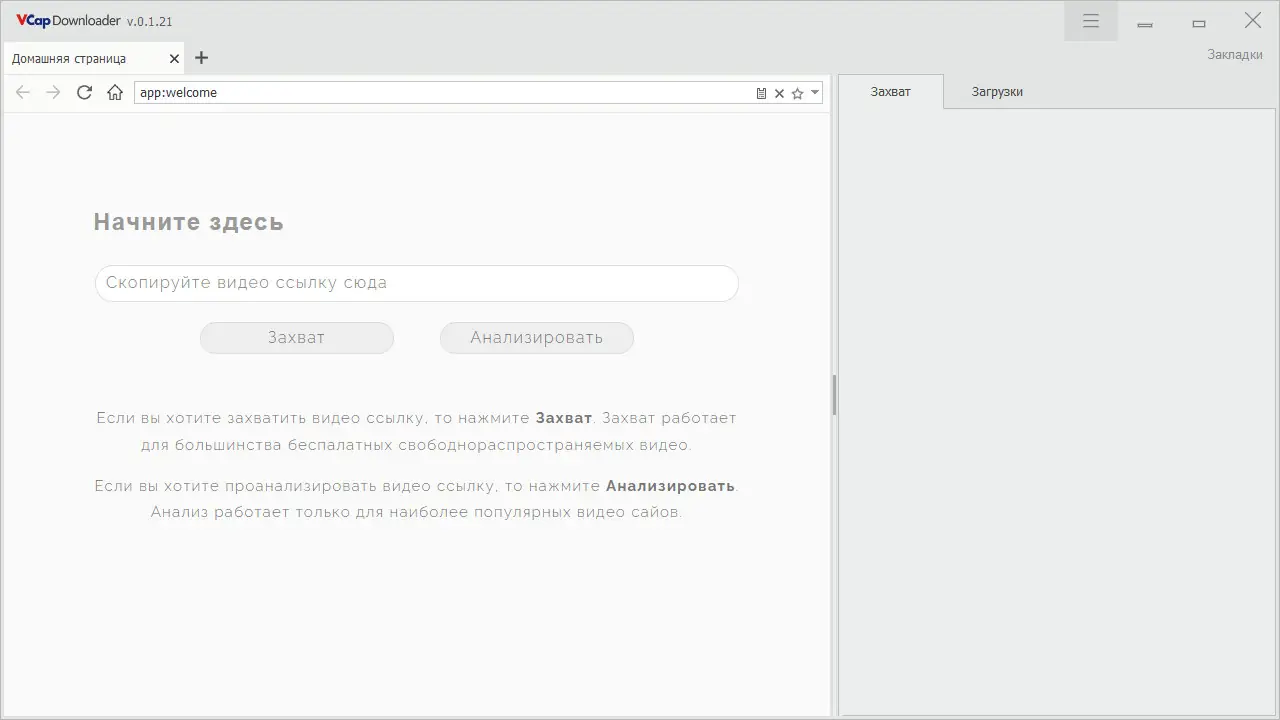Open a new tab with the plus icon
1280x720 pixels.
coord(201,58)
